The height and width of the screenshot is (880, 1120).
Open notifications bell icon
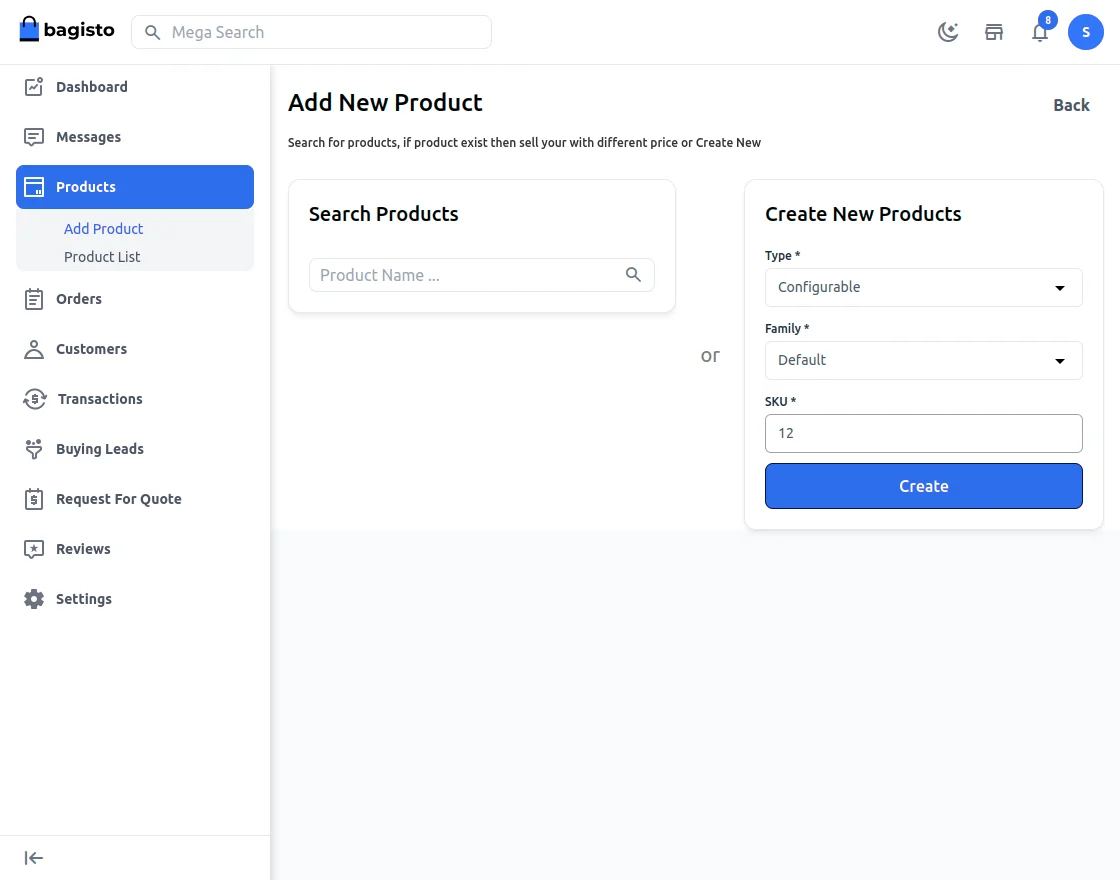1040,32
